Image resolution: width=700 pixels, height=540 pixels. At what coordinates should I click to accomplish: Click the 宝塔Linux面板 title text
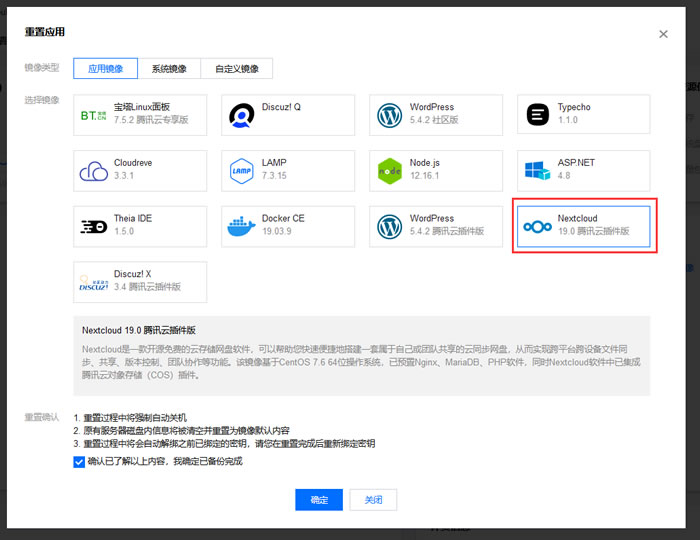pos(142,107)
